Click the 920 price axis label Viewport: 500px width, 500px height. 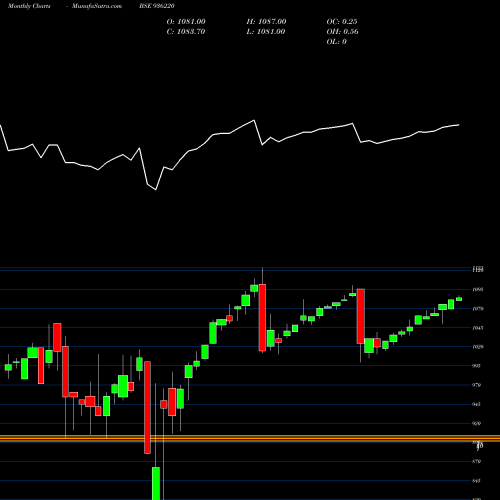click(x=477, y=424)
